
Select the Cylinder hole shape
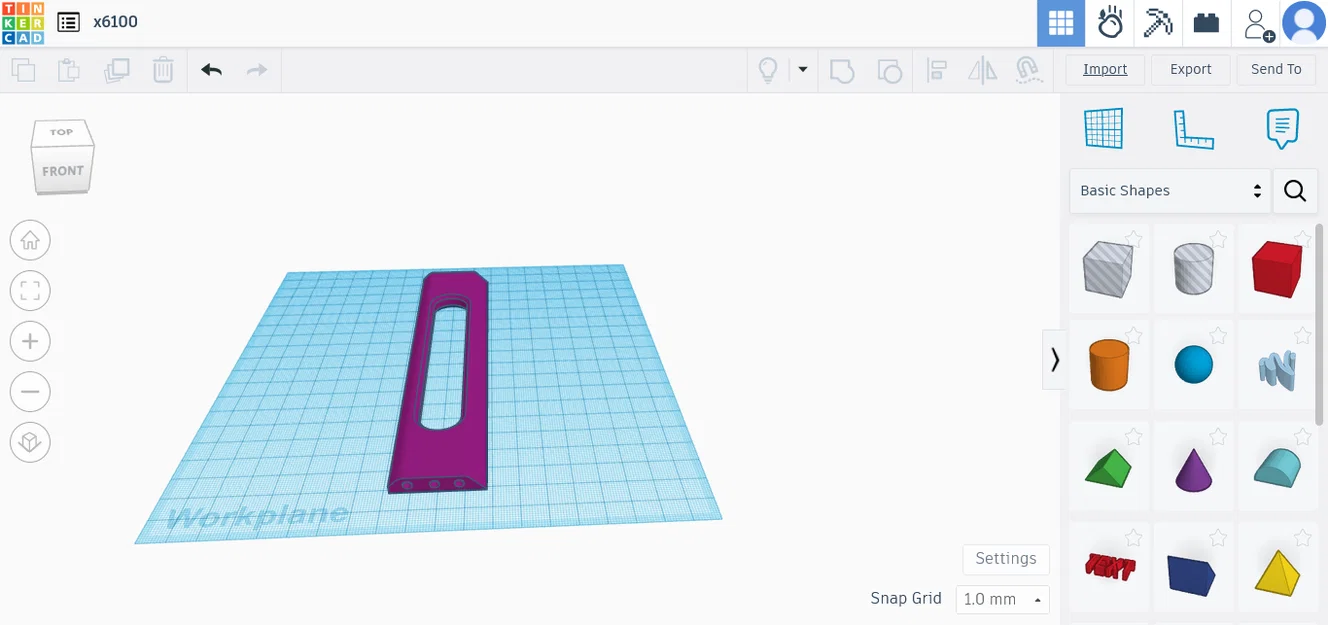[1193, 268]
